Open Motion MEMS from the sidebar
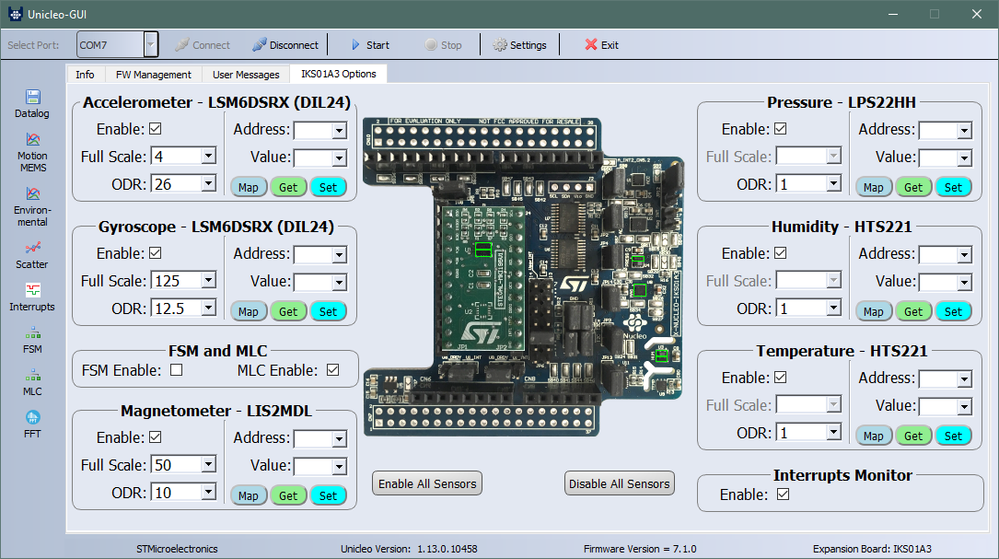Viewport: 999px width, 559px height. point(32,152)
